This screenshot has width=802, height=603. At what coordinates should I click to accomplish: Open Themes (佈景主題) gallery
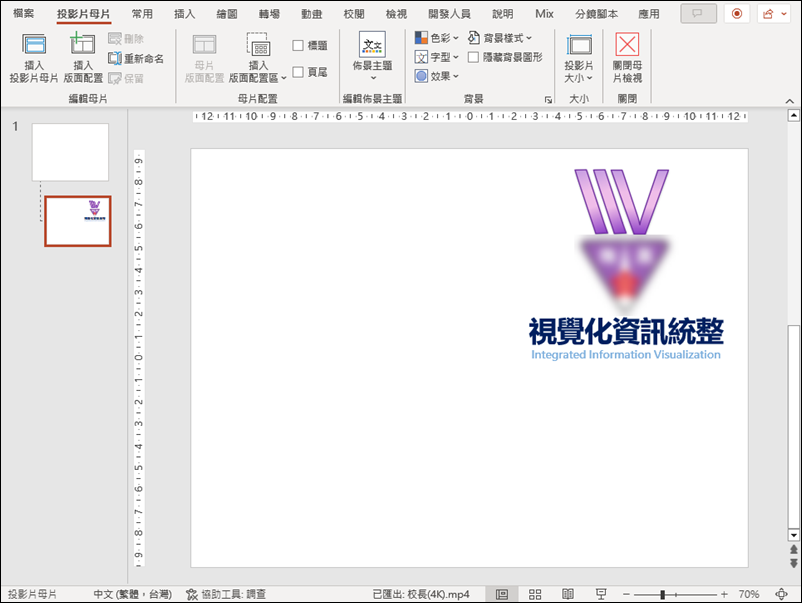coord(372,57)
